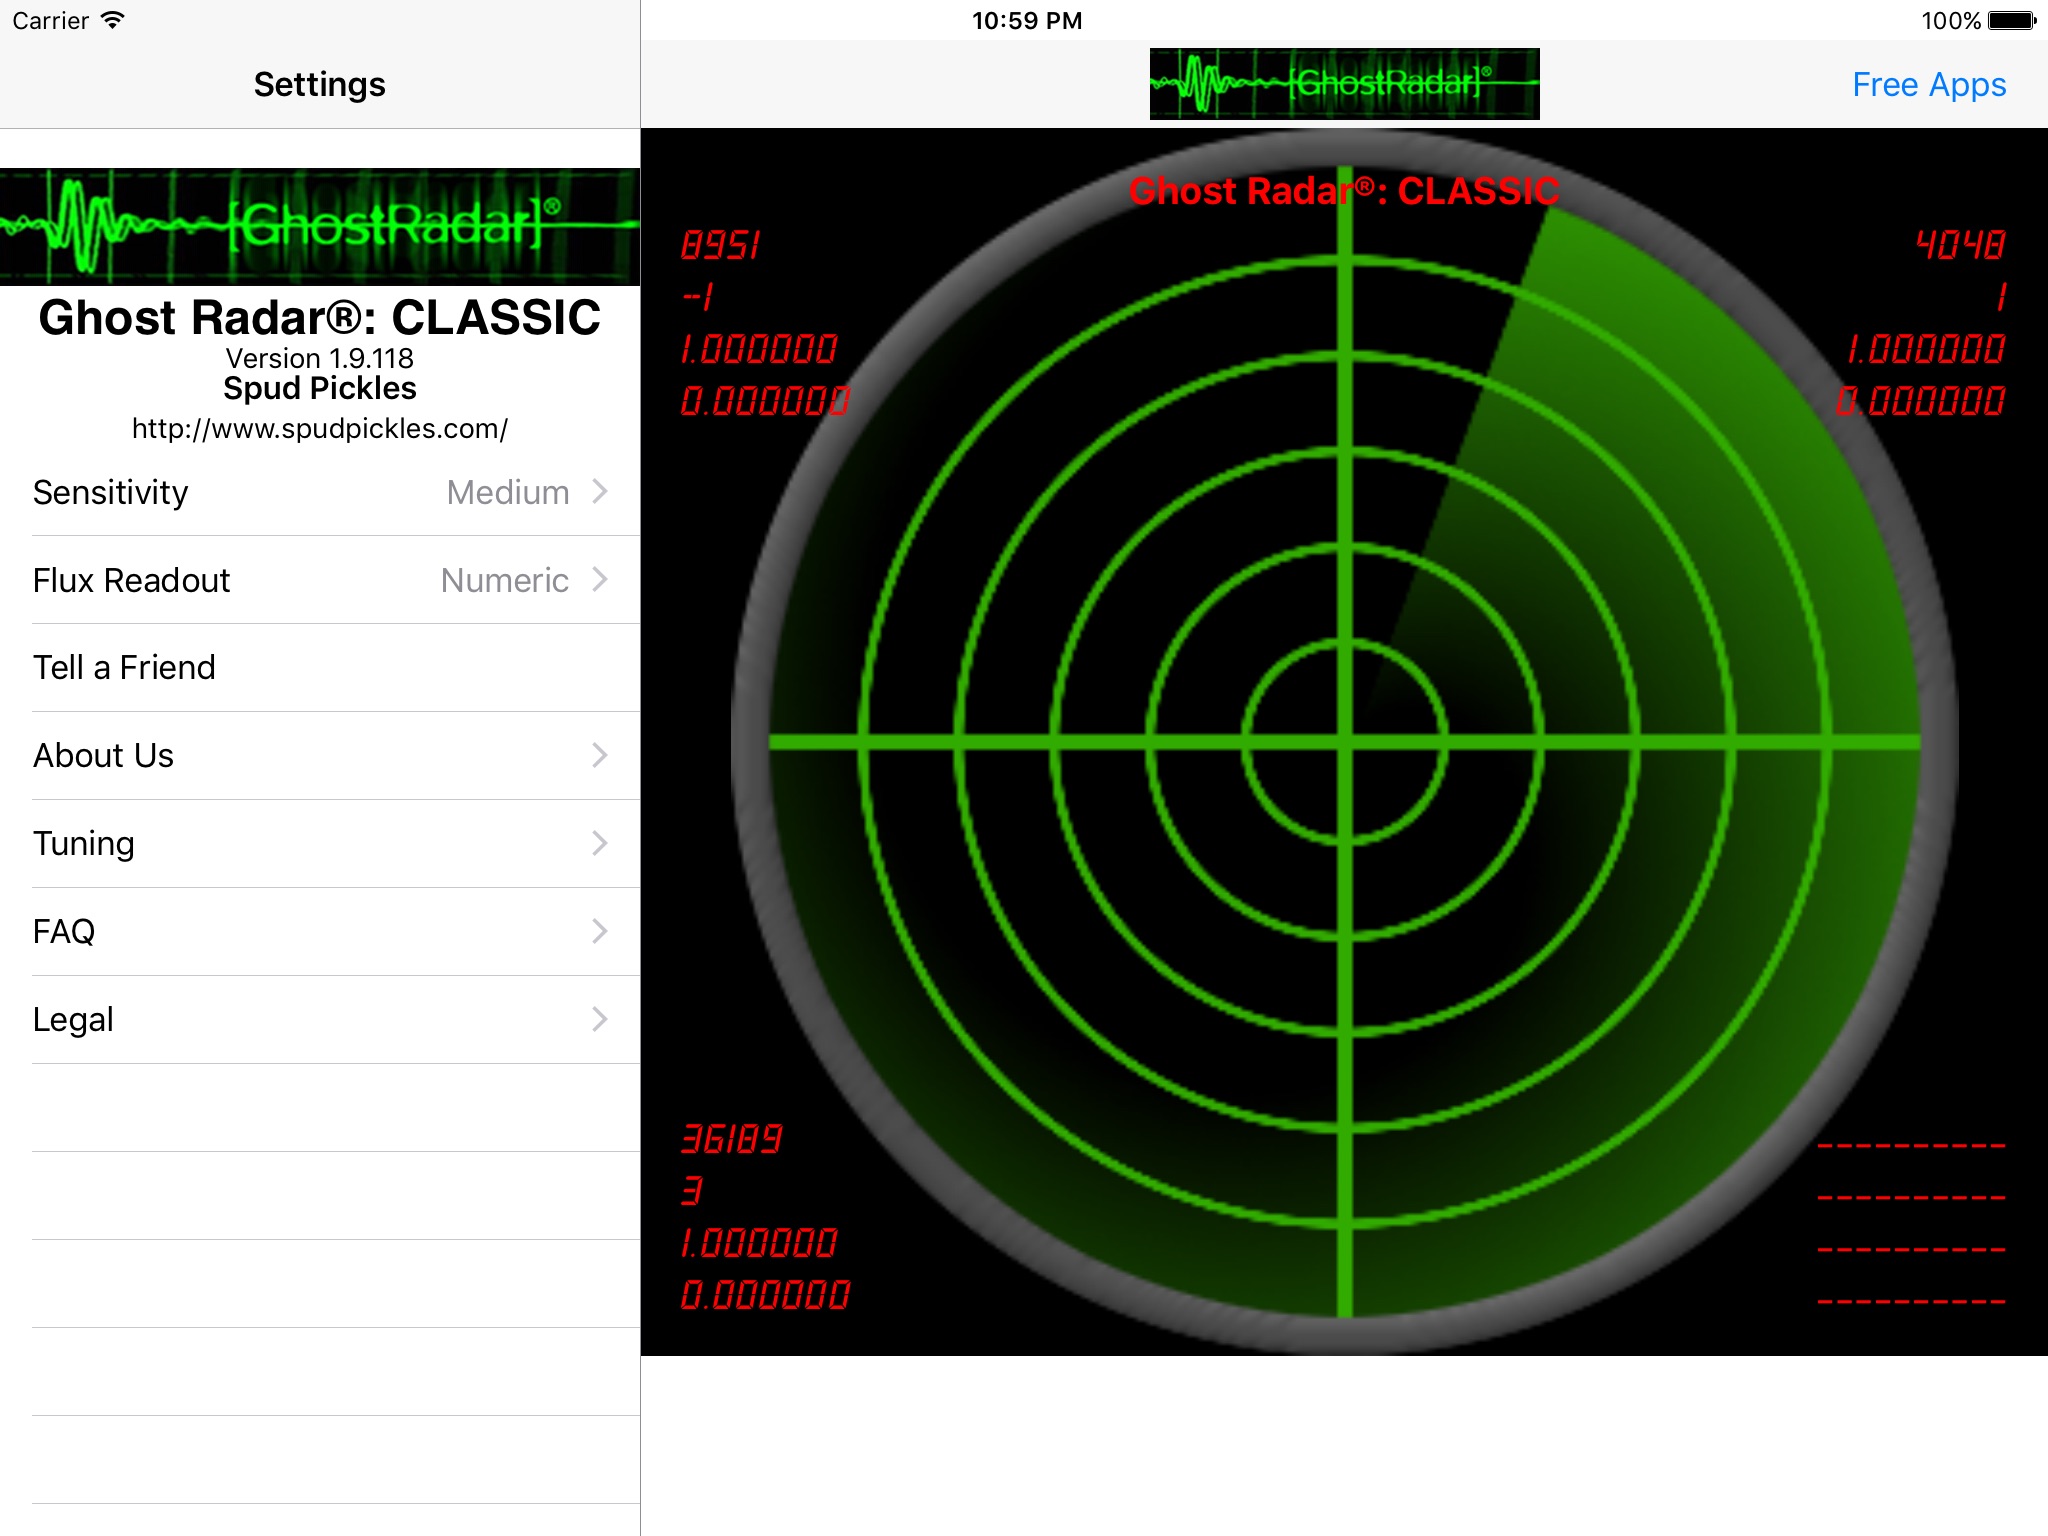Viewport: 2048px width, 1536px height.
Task: Tap the 4048 readout value
Action: point(1960,245)
